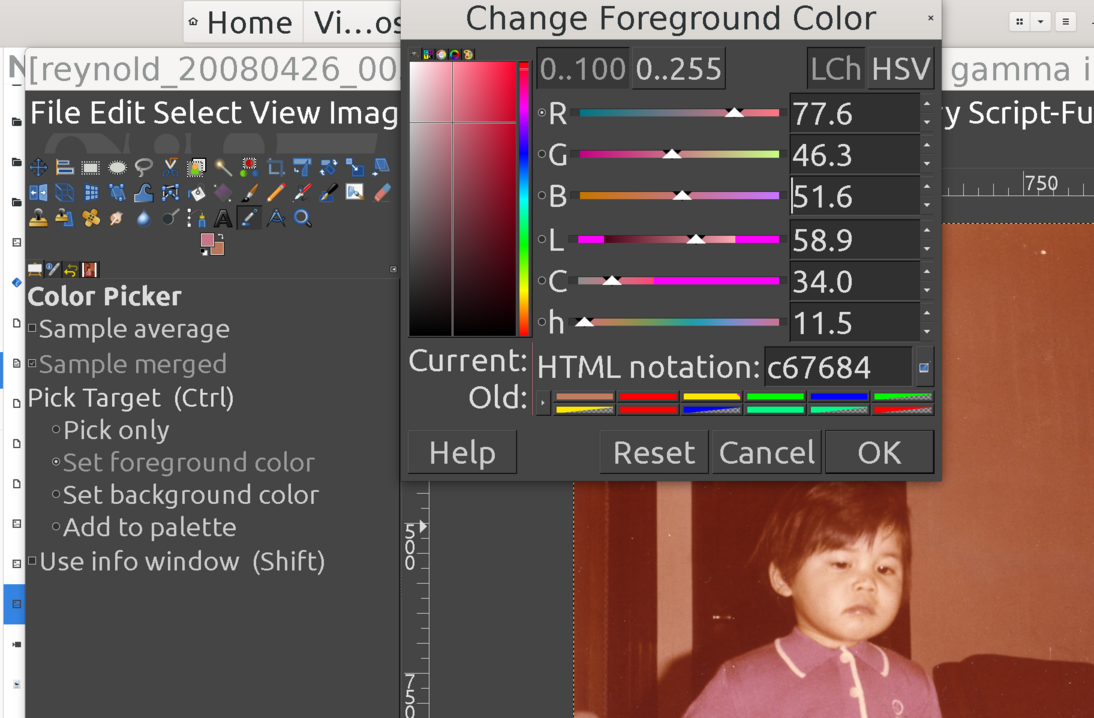Choose Set background color radio option
The width and height of the screenshot is (1094, 718).
click(x=56, y=494)
